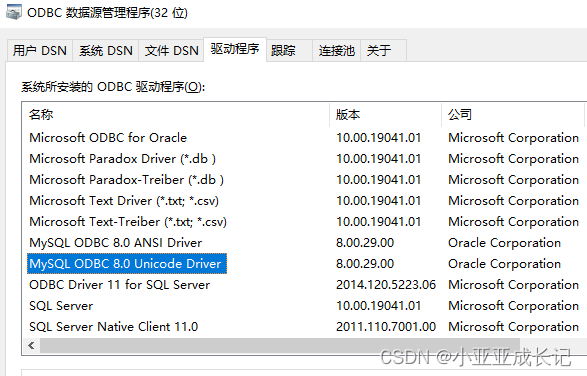Go to the 跟踪 tab
The image size is (587, 376).
[289, 50]
